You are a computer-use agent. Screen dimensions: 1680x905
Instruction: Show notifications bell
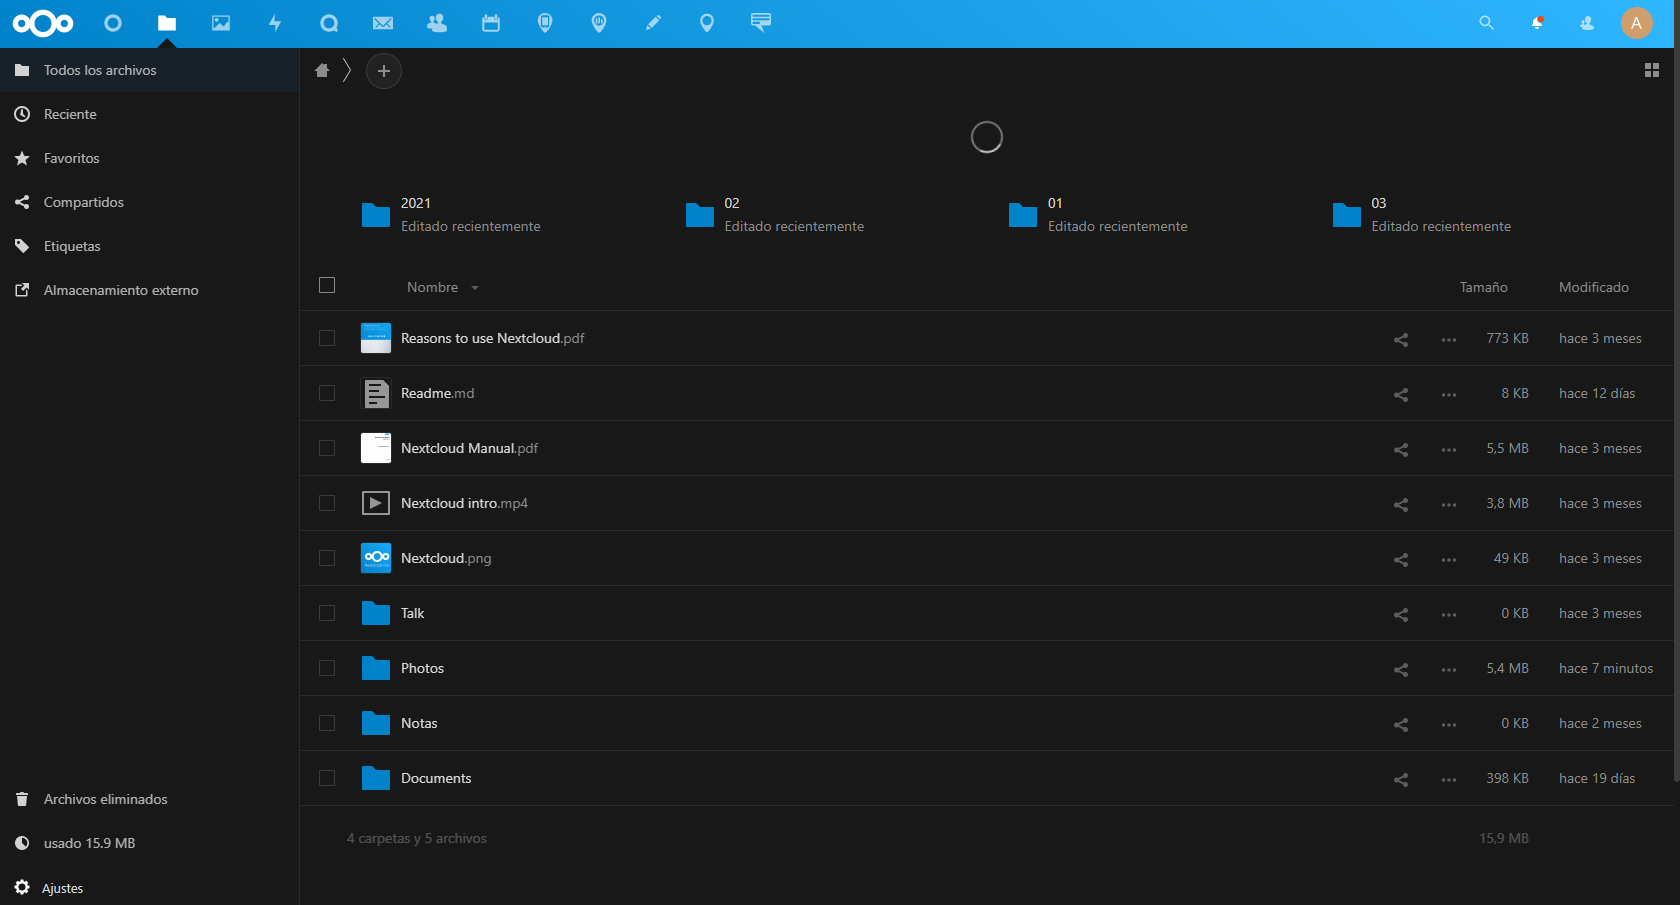coord(1537,23)
